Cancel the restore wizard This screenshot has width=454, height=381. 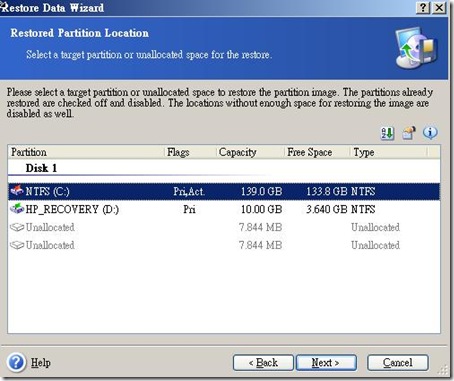(x=398, y=363)
